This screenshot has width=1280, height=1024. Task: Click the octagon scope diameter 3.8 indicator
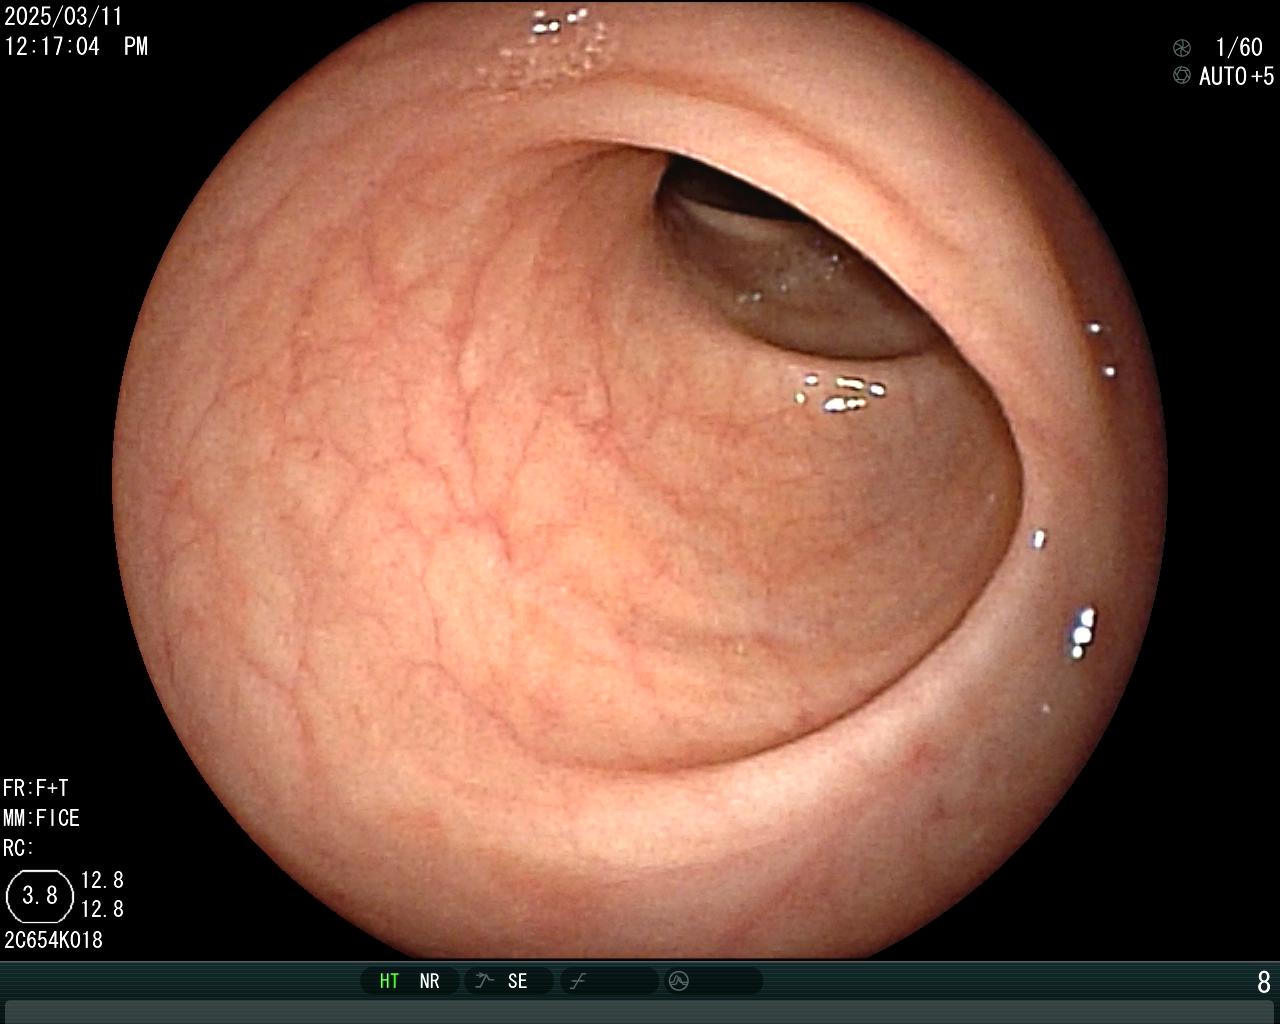pyautogui.click(x=40, y=895)
